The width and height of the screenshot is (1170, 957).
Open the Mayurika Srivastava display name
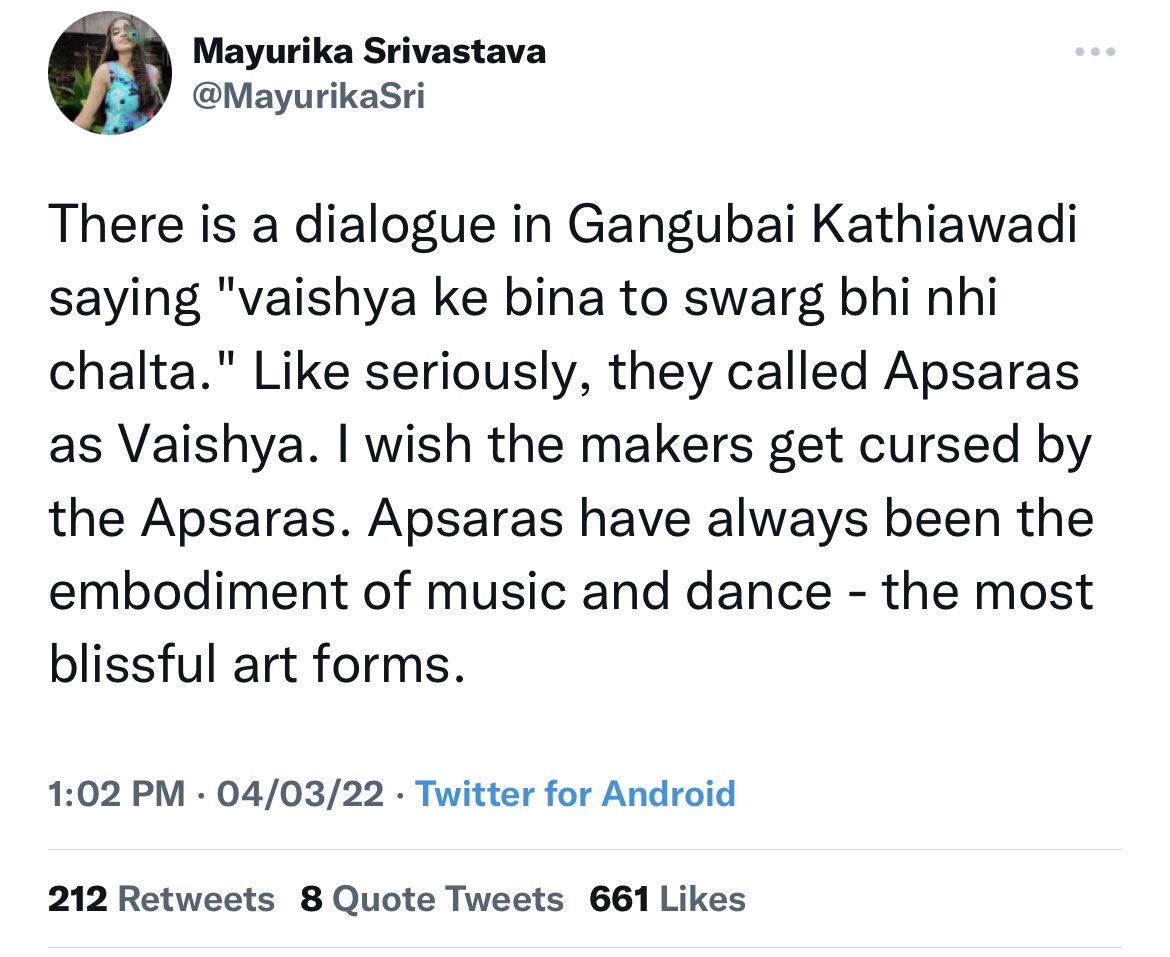(x=368, y=51)
